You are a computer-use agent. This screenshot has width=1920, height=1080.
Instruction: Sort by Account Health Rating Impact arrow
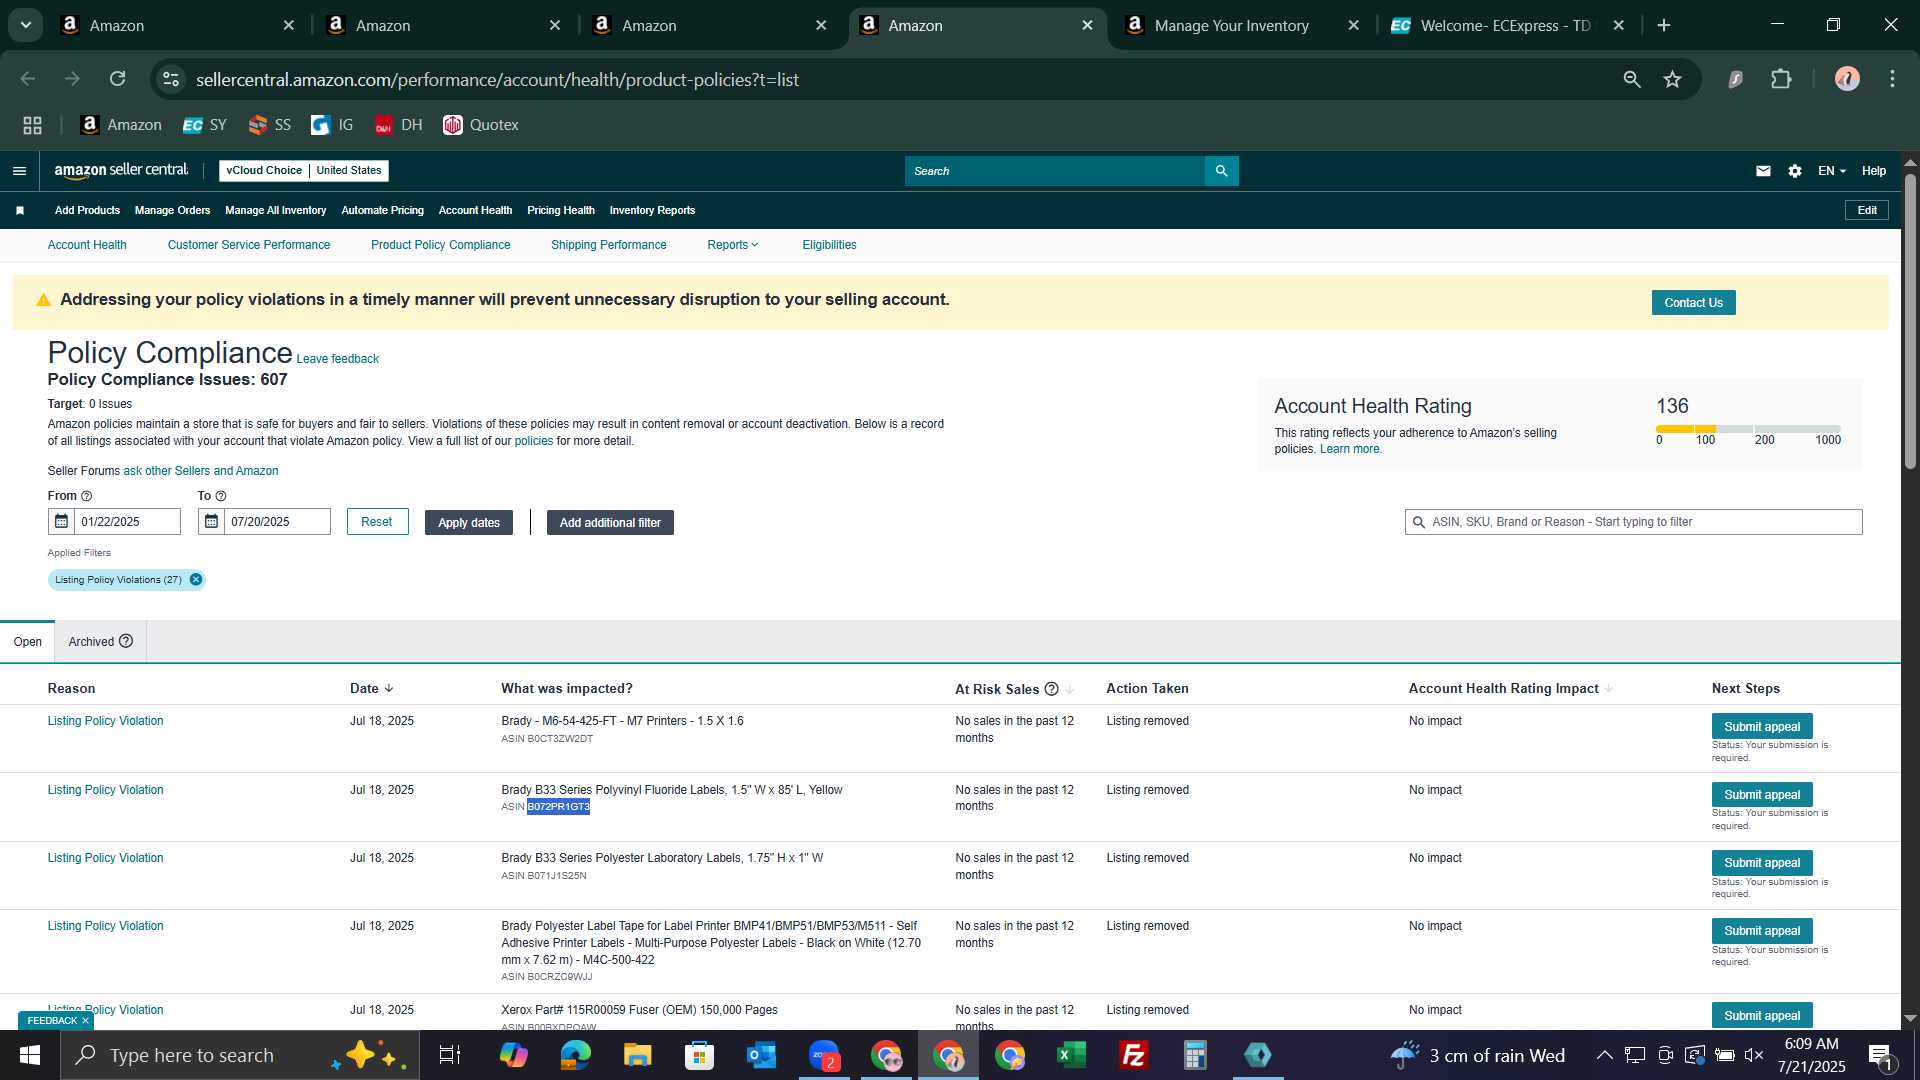click(x=1609, y=689)
